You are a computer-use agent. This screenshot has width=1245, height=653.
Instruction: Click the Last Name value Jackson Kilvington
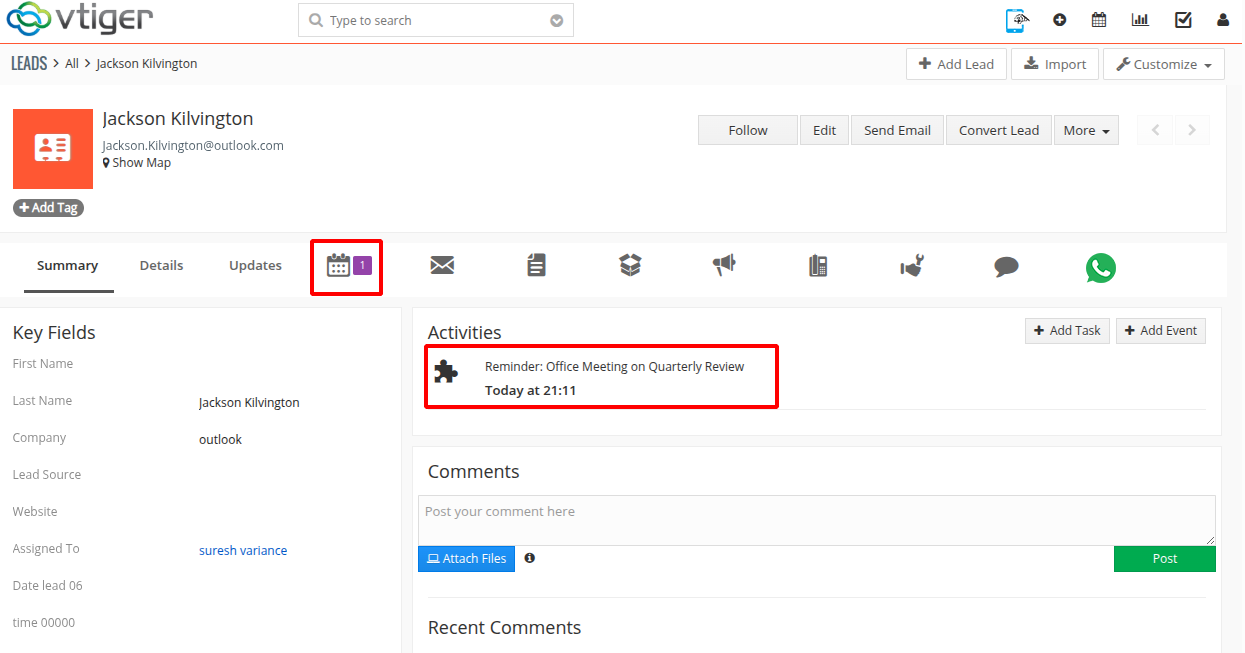[x=249, y=402]
